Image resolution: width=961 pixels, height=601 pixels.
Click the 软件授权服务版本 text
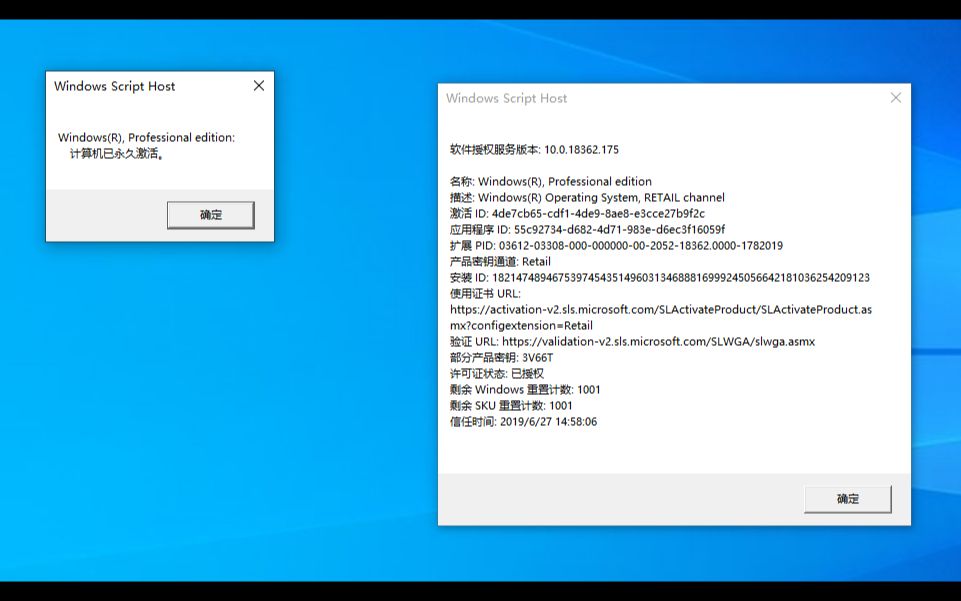click(x=535, y=149)
